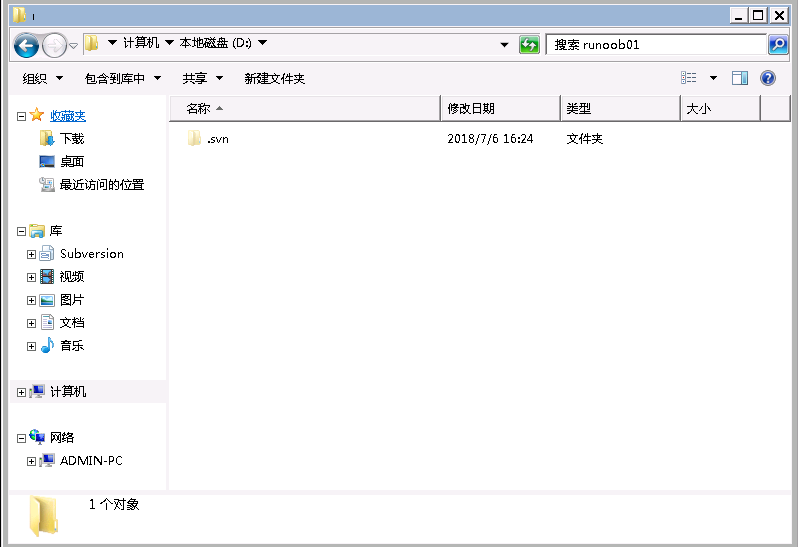Open Desktop (桌面) in favorites

72,162
